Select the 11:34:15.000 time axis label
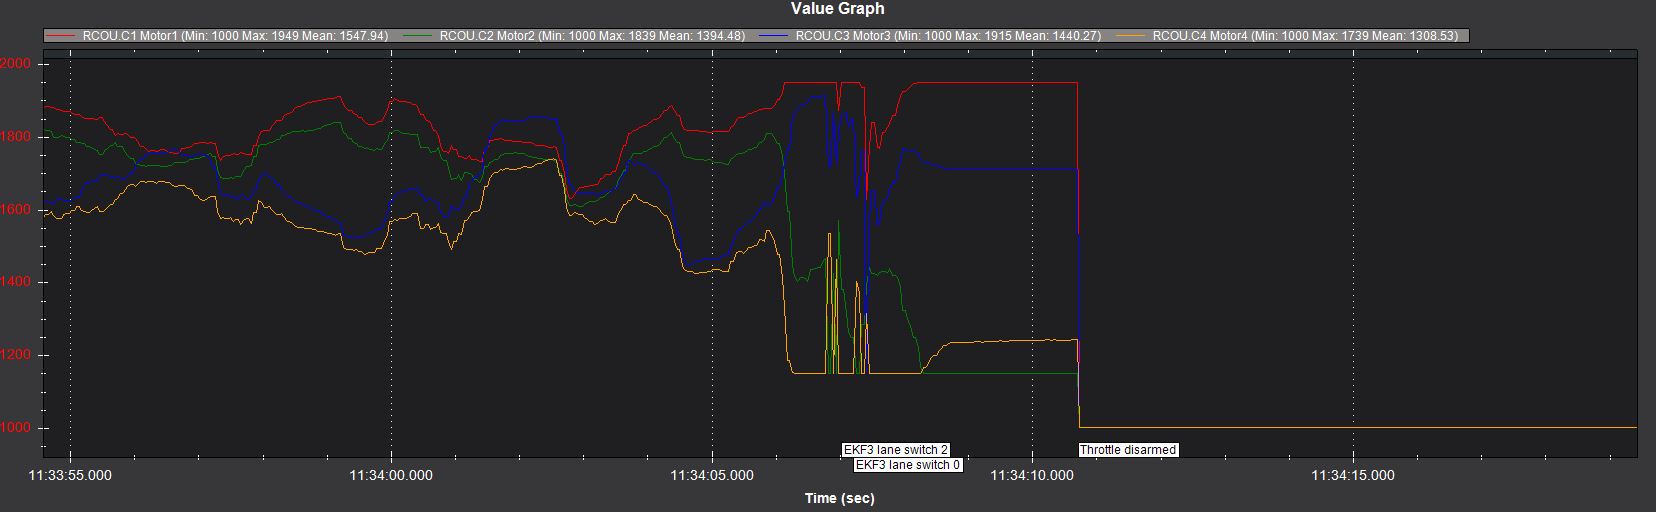The height and width of the screenshot is (512, 1656). (x=1353, y=476)
